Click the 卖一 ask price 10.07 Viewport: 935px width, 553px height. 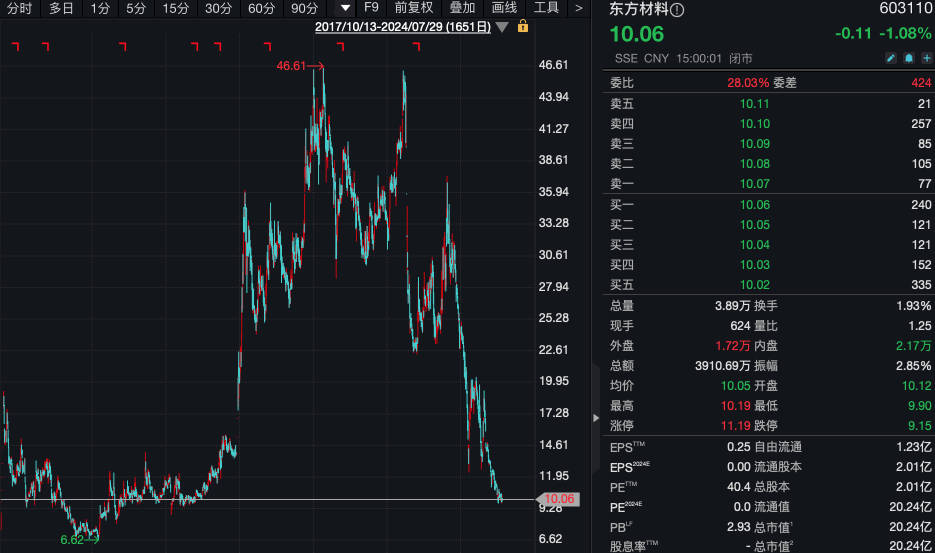click(754, 184)
